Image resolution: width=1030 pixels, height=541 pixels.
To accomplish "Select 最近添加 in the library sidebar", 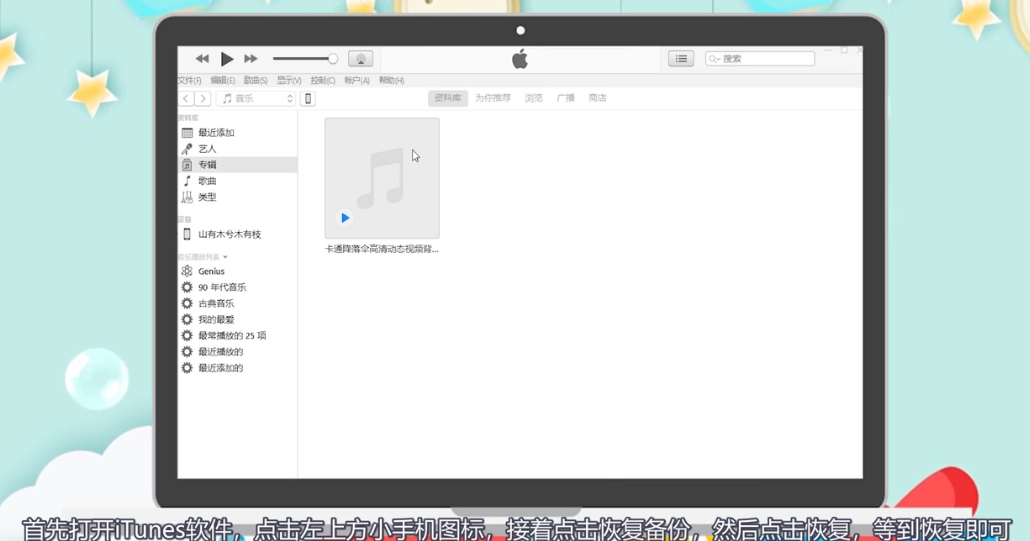I will (x=238, y=133).
